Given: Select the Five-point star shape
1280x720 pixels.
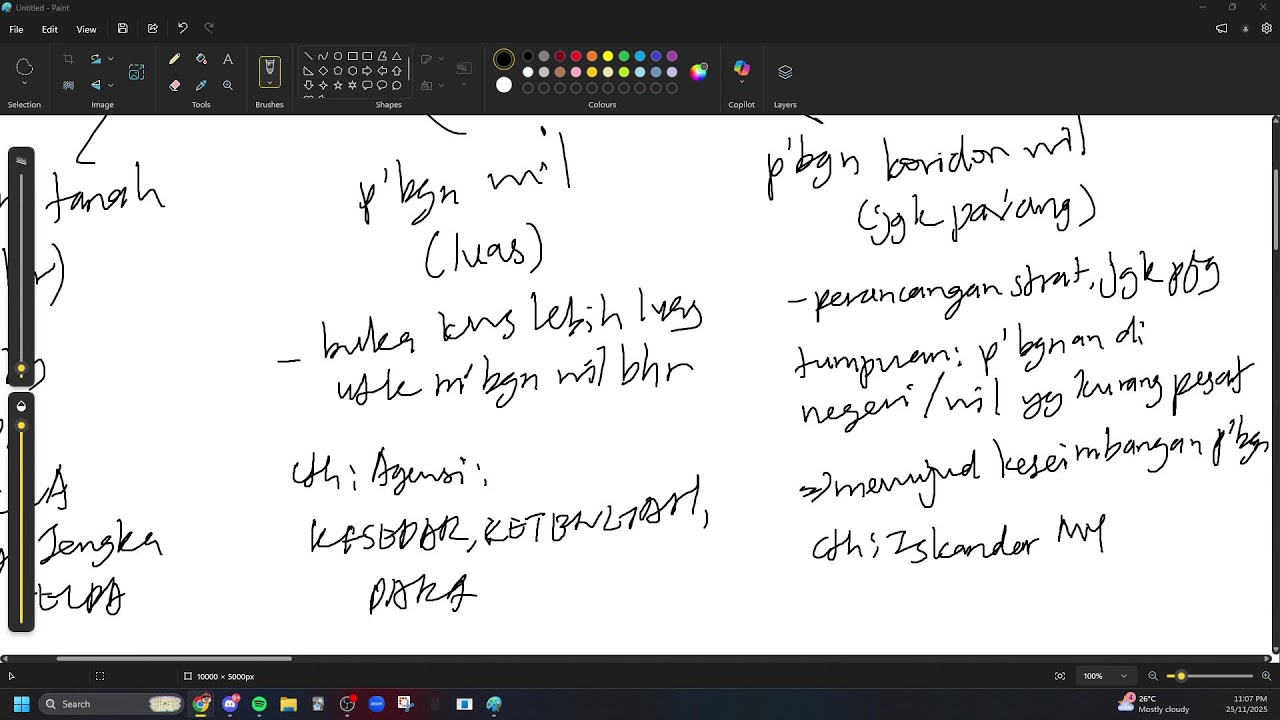Looking at the screenshot, I should click(x=338, y=86).
